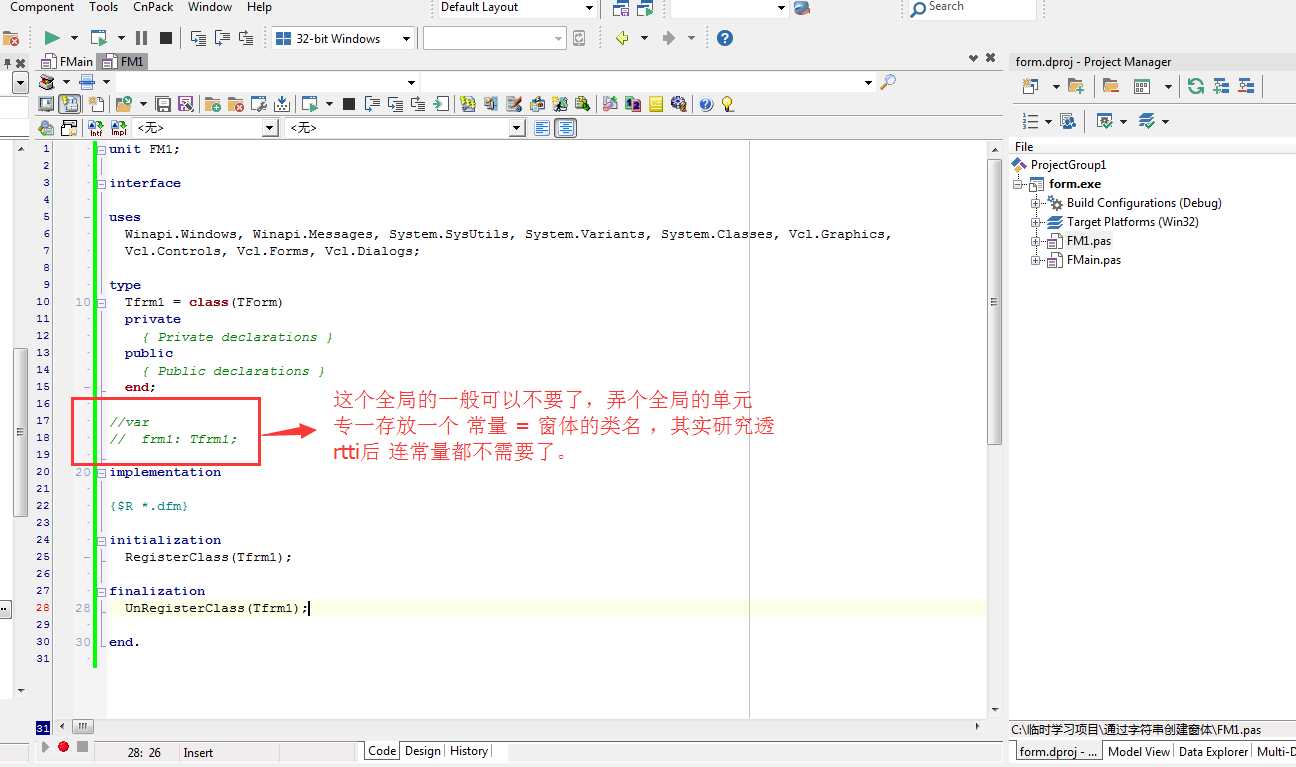The image size is (1296, 767).
Task: Switch to the Design view tab
Action: click(422, 751)
